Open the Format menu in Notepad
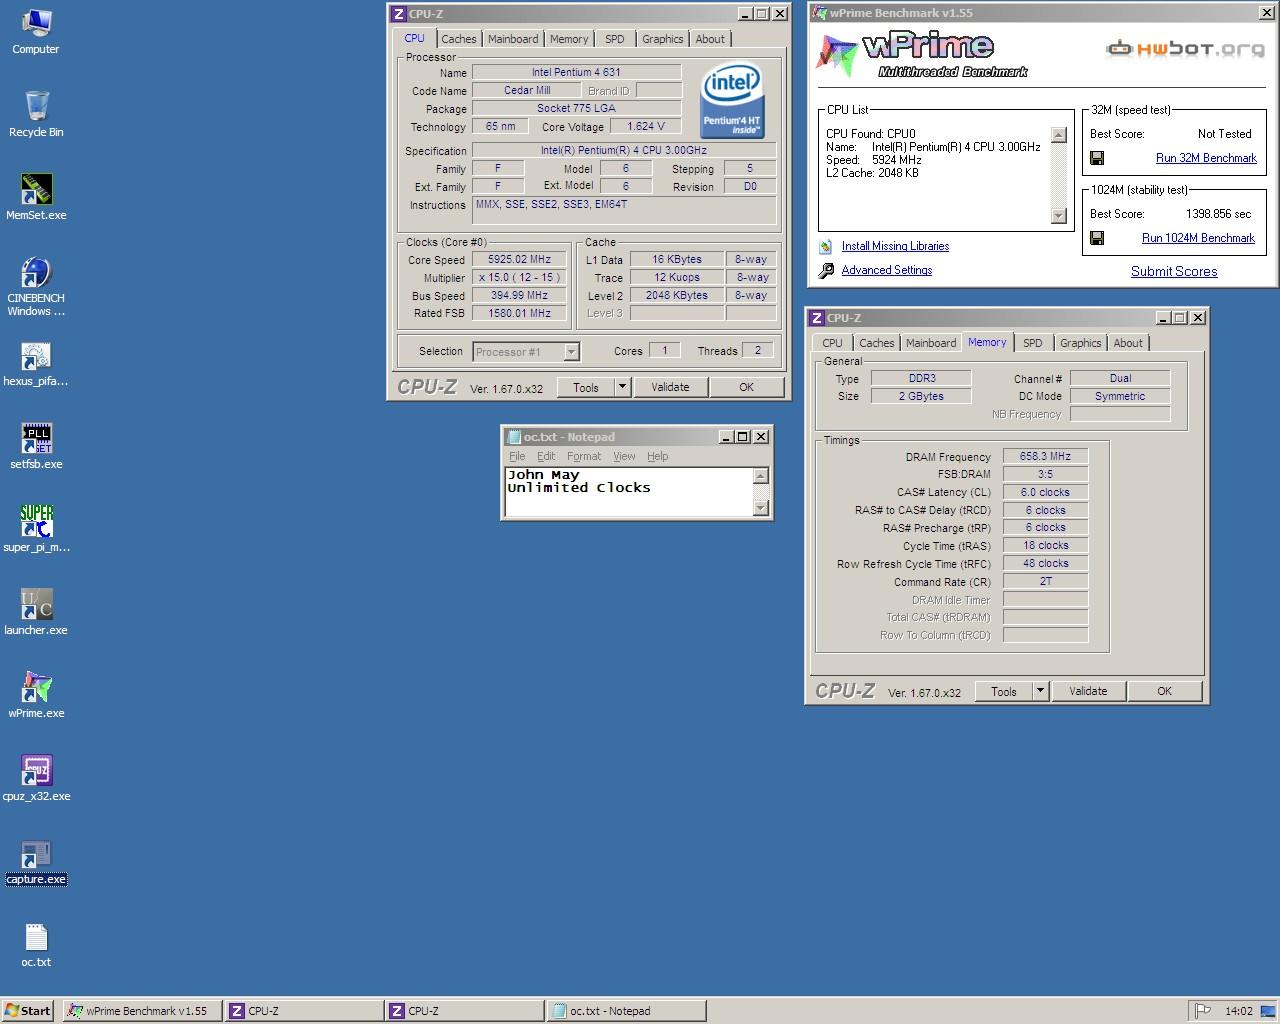The height and width of the screenshot is (1024, 1280). tap(584, 456)
